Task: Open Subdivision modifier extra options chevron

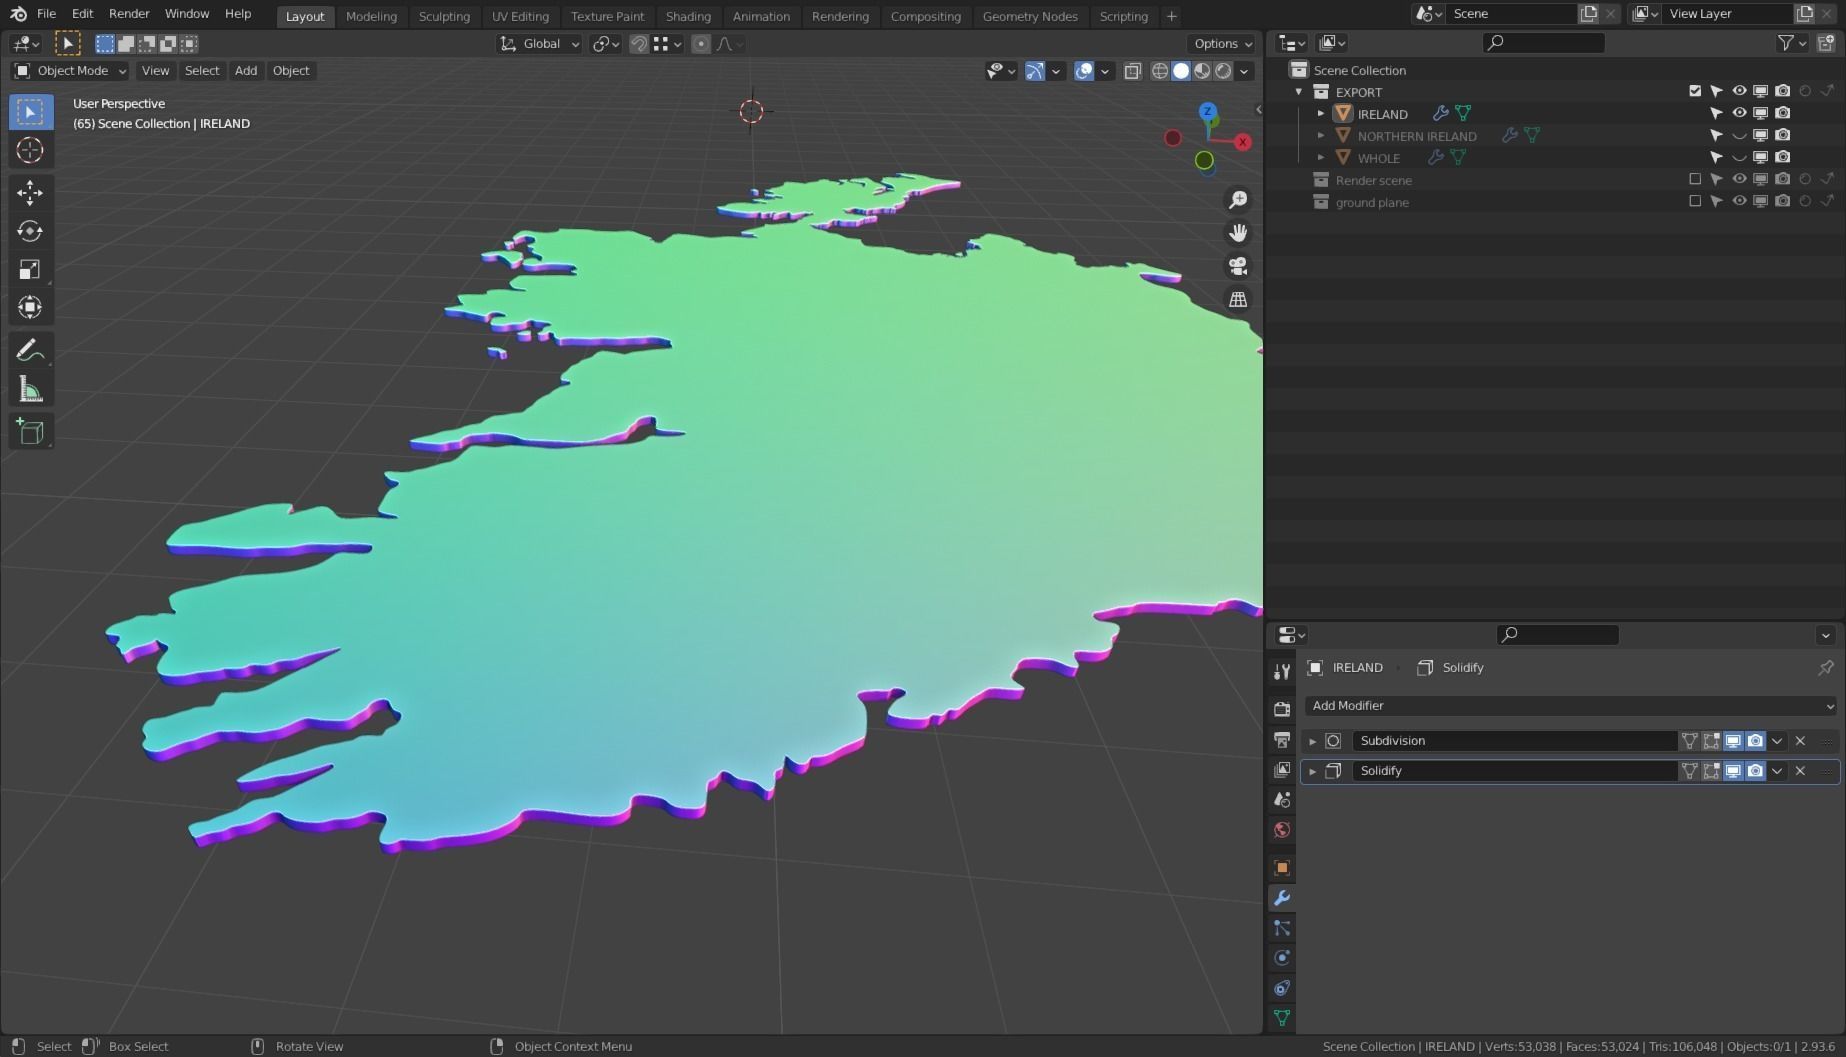Action: (x=1777, y=741)
